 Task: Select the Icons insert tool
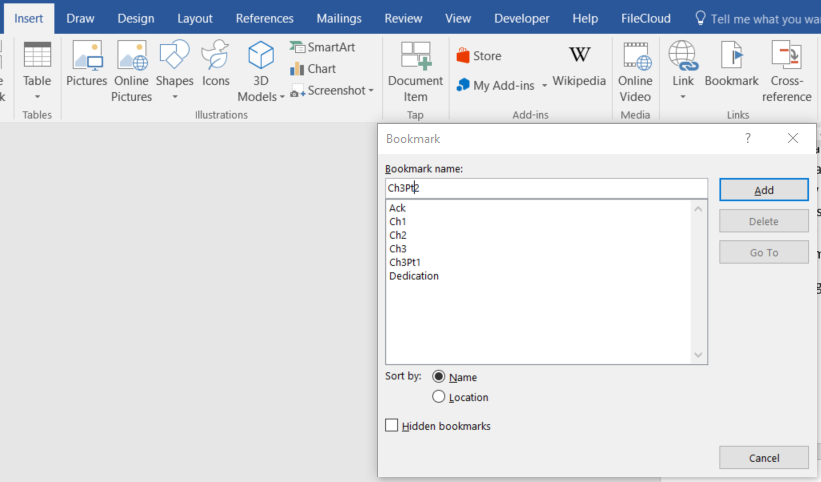(215, 58)
